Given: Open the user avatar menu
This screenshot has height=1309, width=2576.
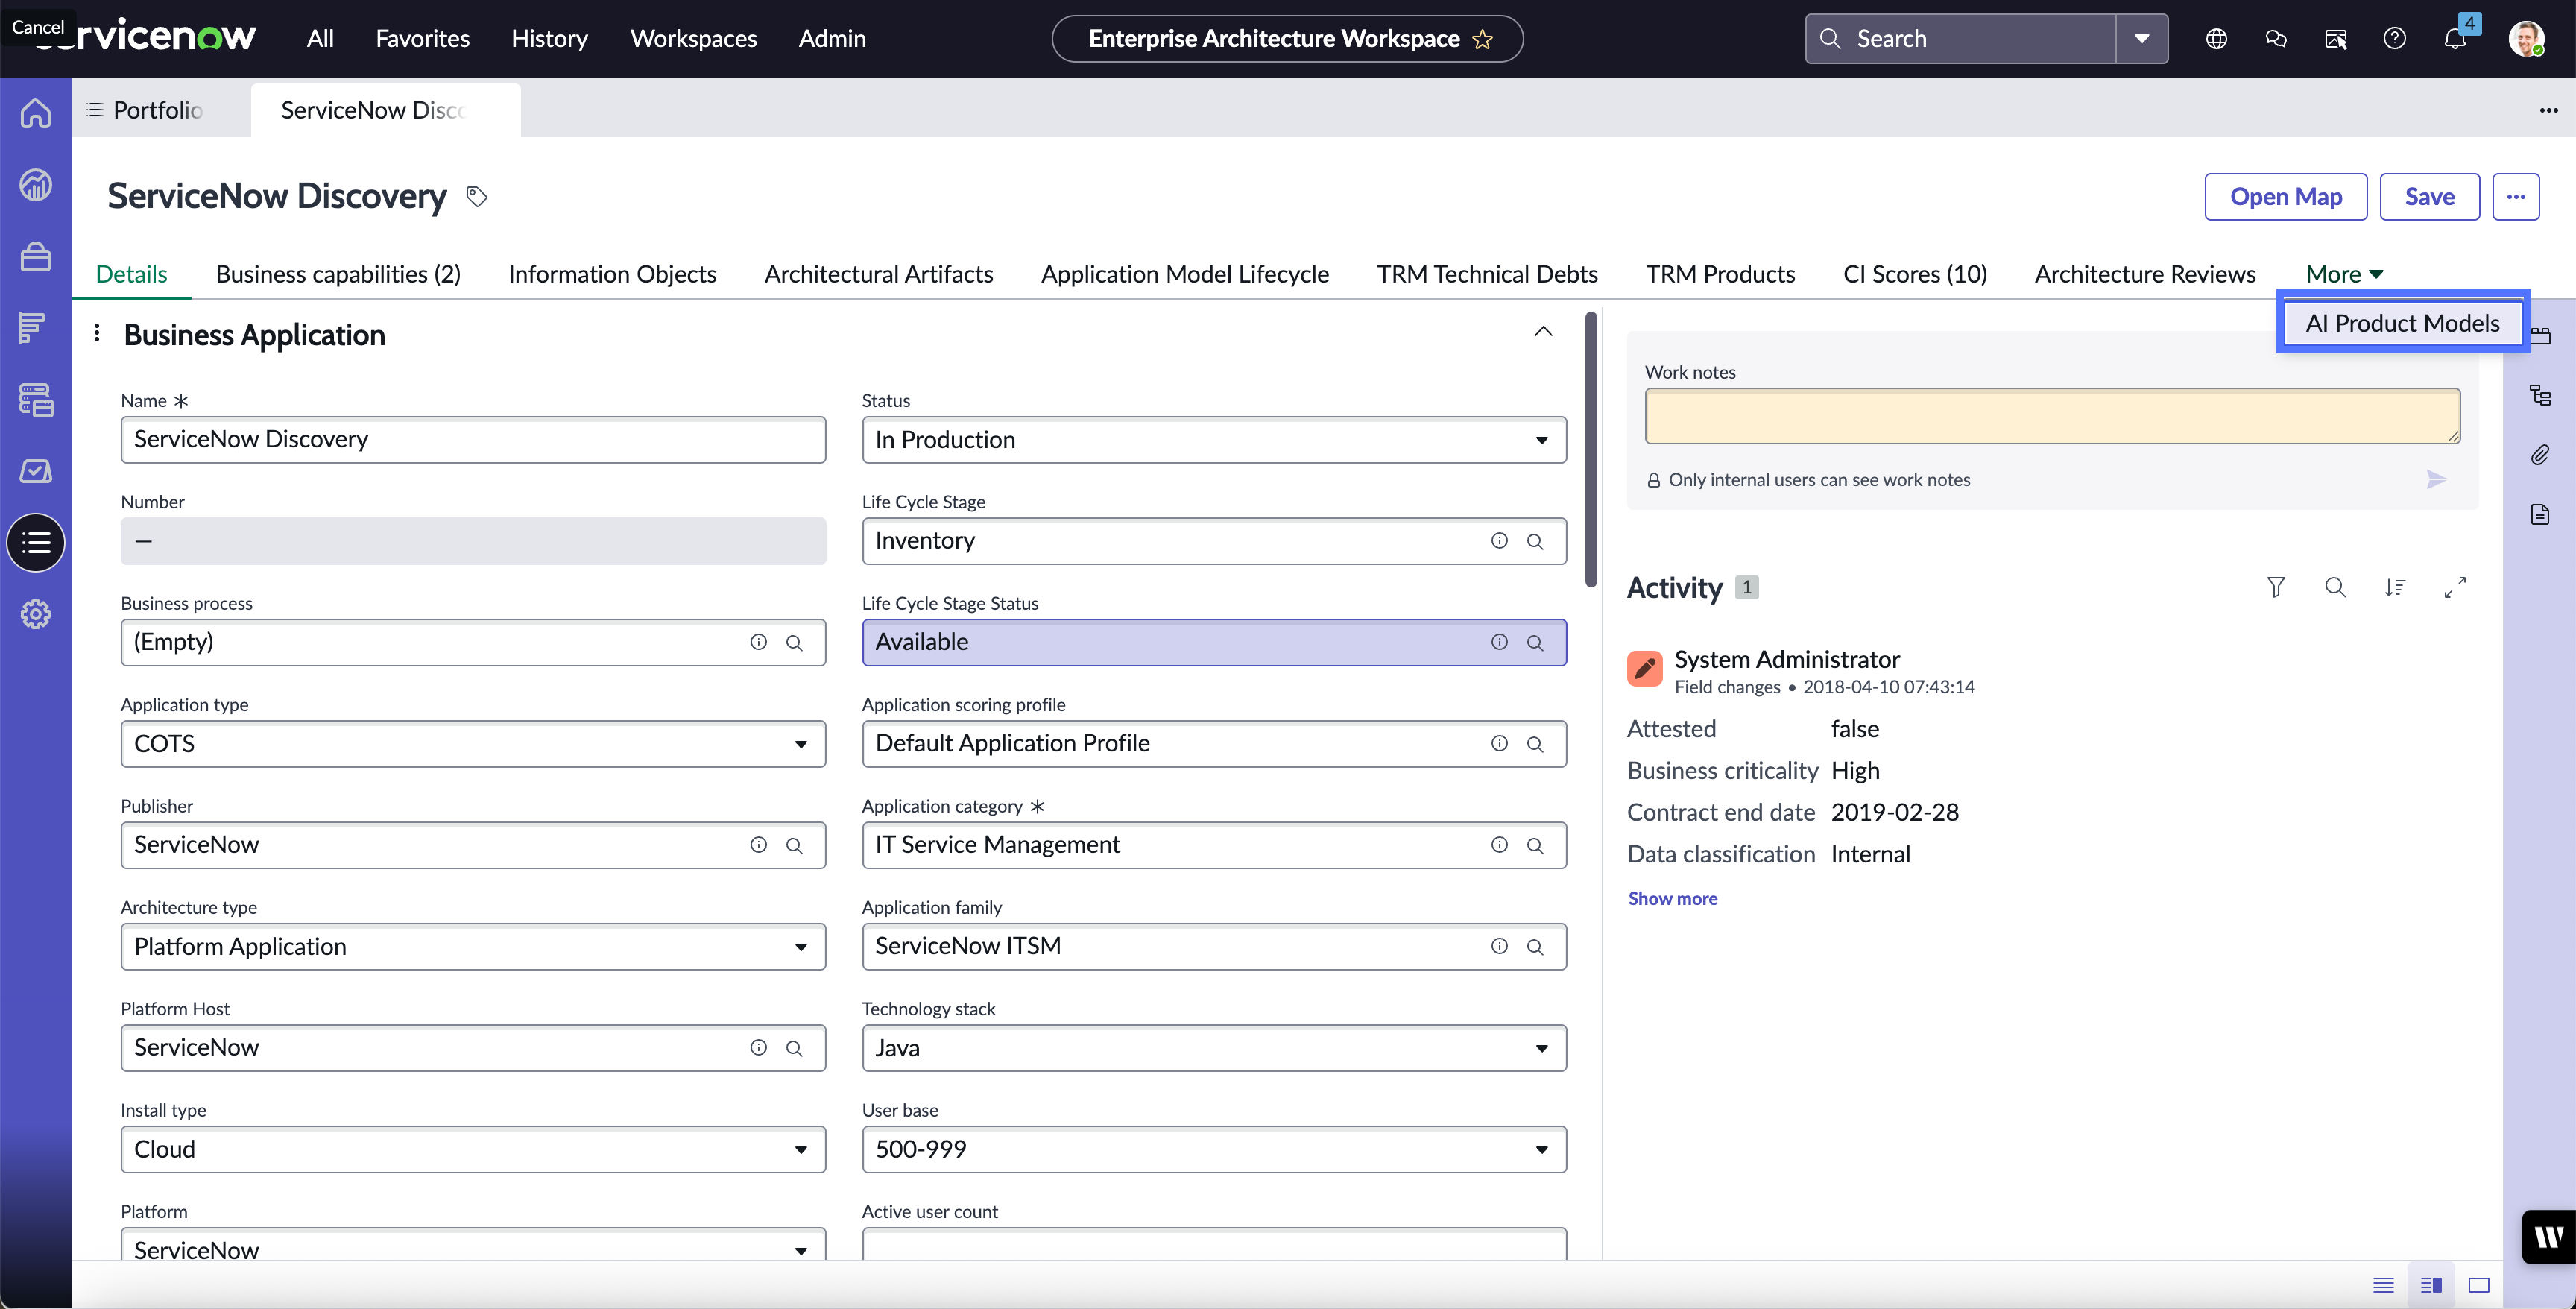Looking at the screenshot, I should click(2526, 39).
